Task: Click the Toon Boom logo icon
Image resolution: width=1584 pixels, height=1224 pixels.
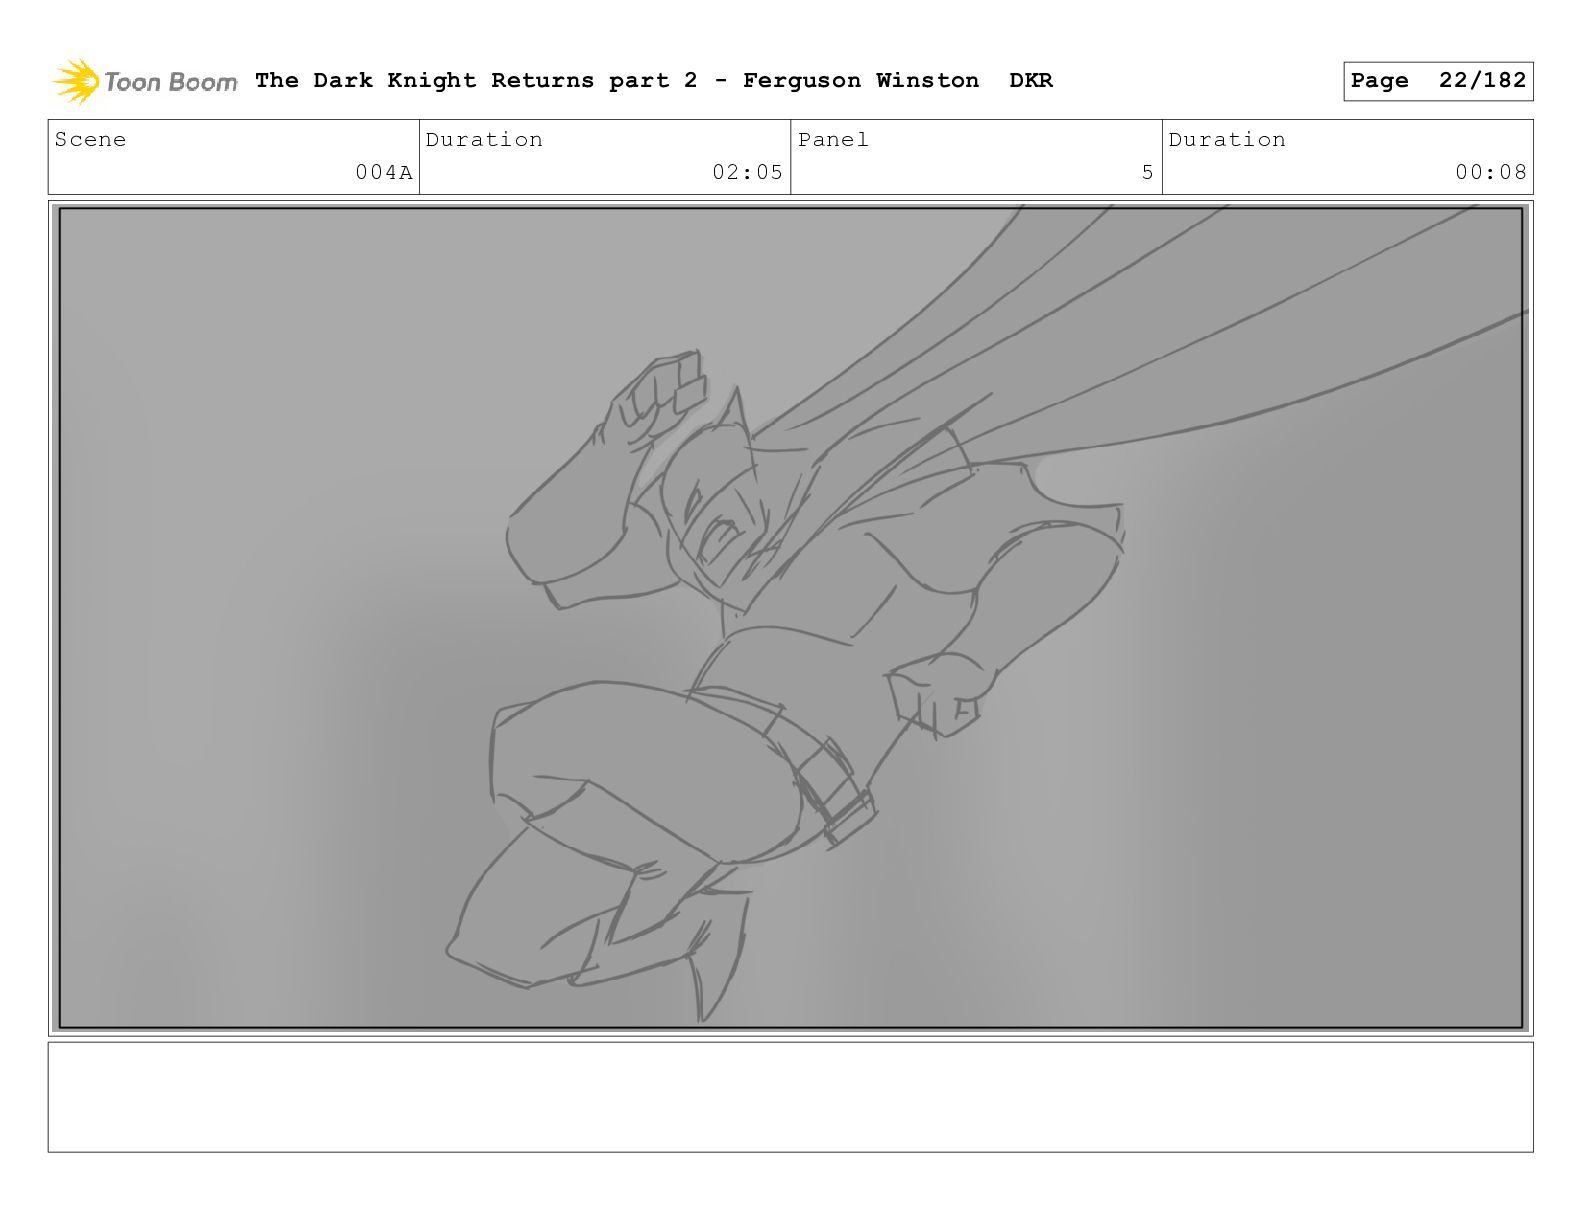Action: pyautogui.click(x=76, y=81)
